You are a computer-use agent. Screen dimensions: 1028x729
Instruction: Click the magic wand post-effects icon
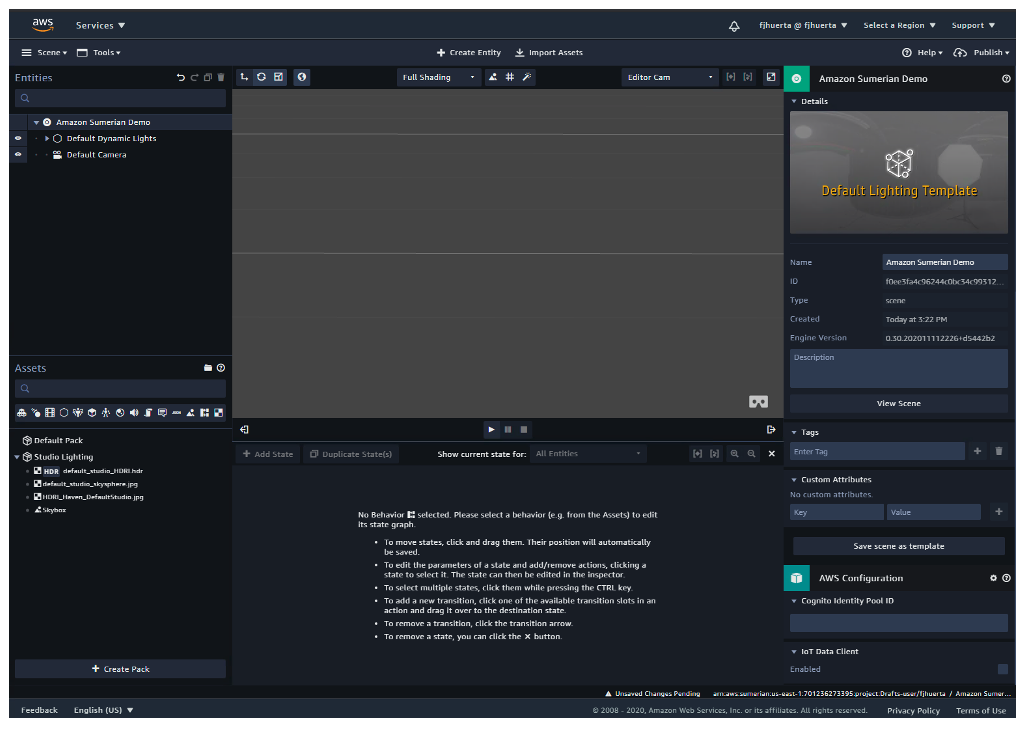click(526, 77)
